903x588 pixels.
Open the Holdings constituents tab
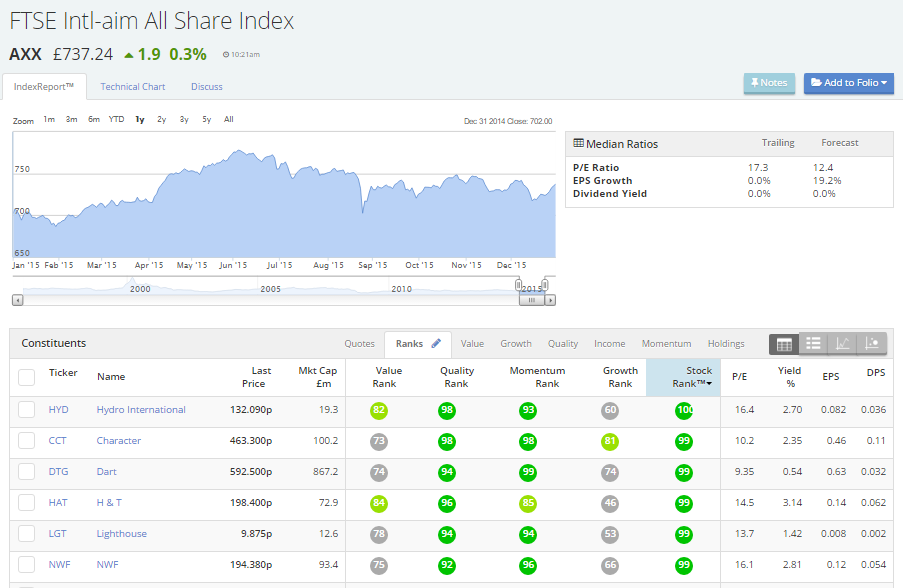[x=726, y=344]
